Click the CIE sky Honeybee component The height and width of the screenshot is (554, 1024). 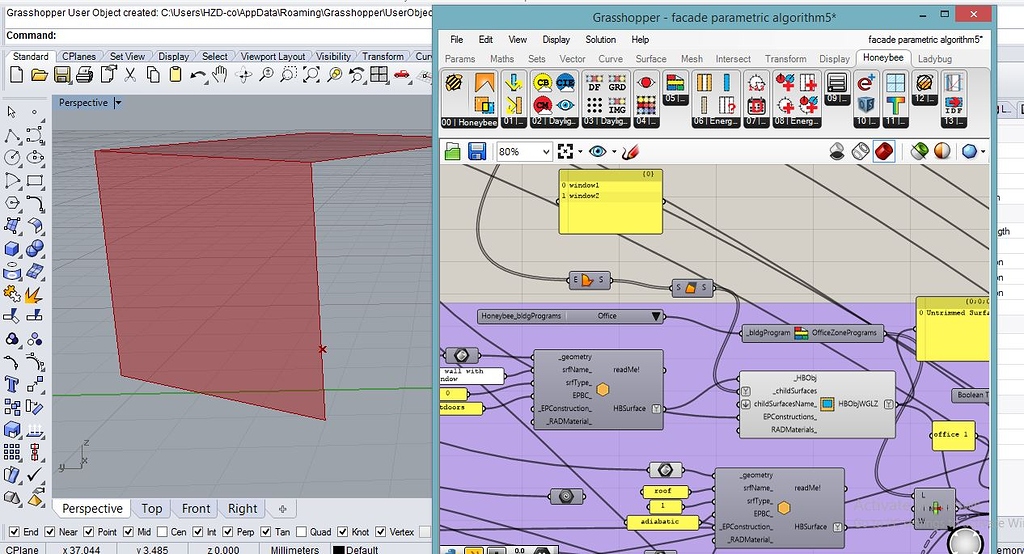(566, 83)
